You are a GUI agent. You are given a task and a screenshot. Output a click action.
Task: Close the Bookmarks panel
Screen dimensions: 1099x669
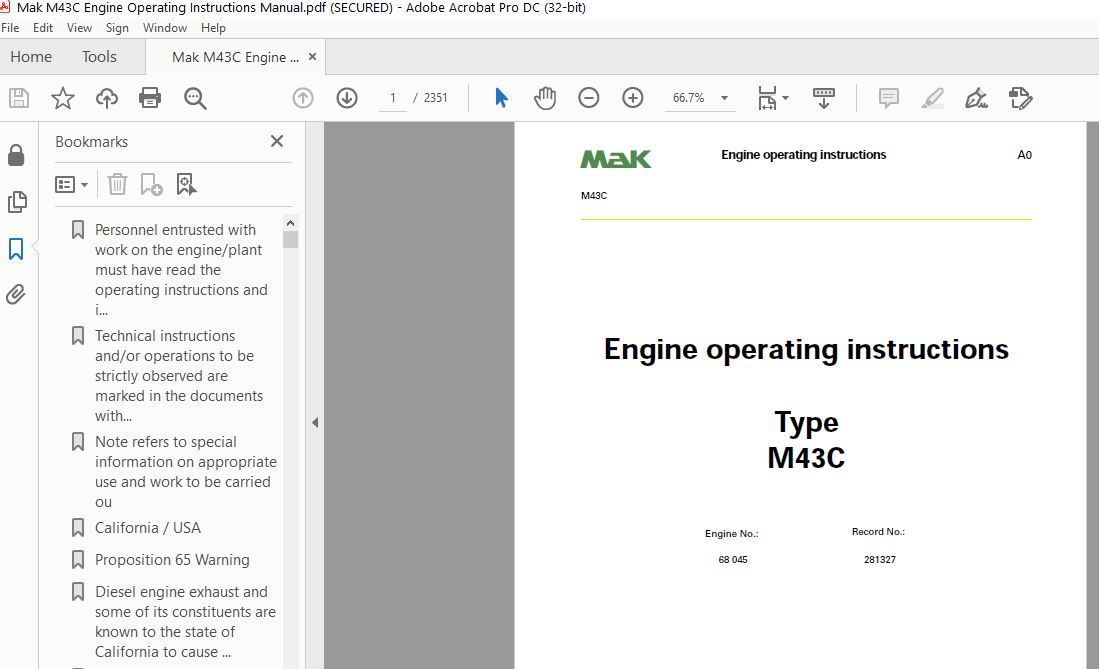click(277, 141)
